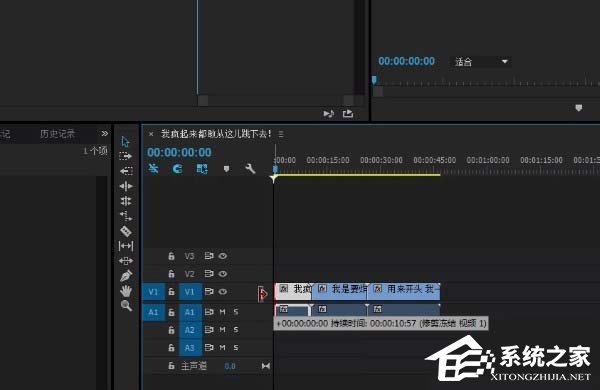Toggle sync lock on track A2
The height and width of the screenshot is (390, 600).
click(209, 330)
